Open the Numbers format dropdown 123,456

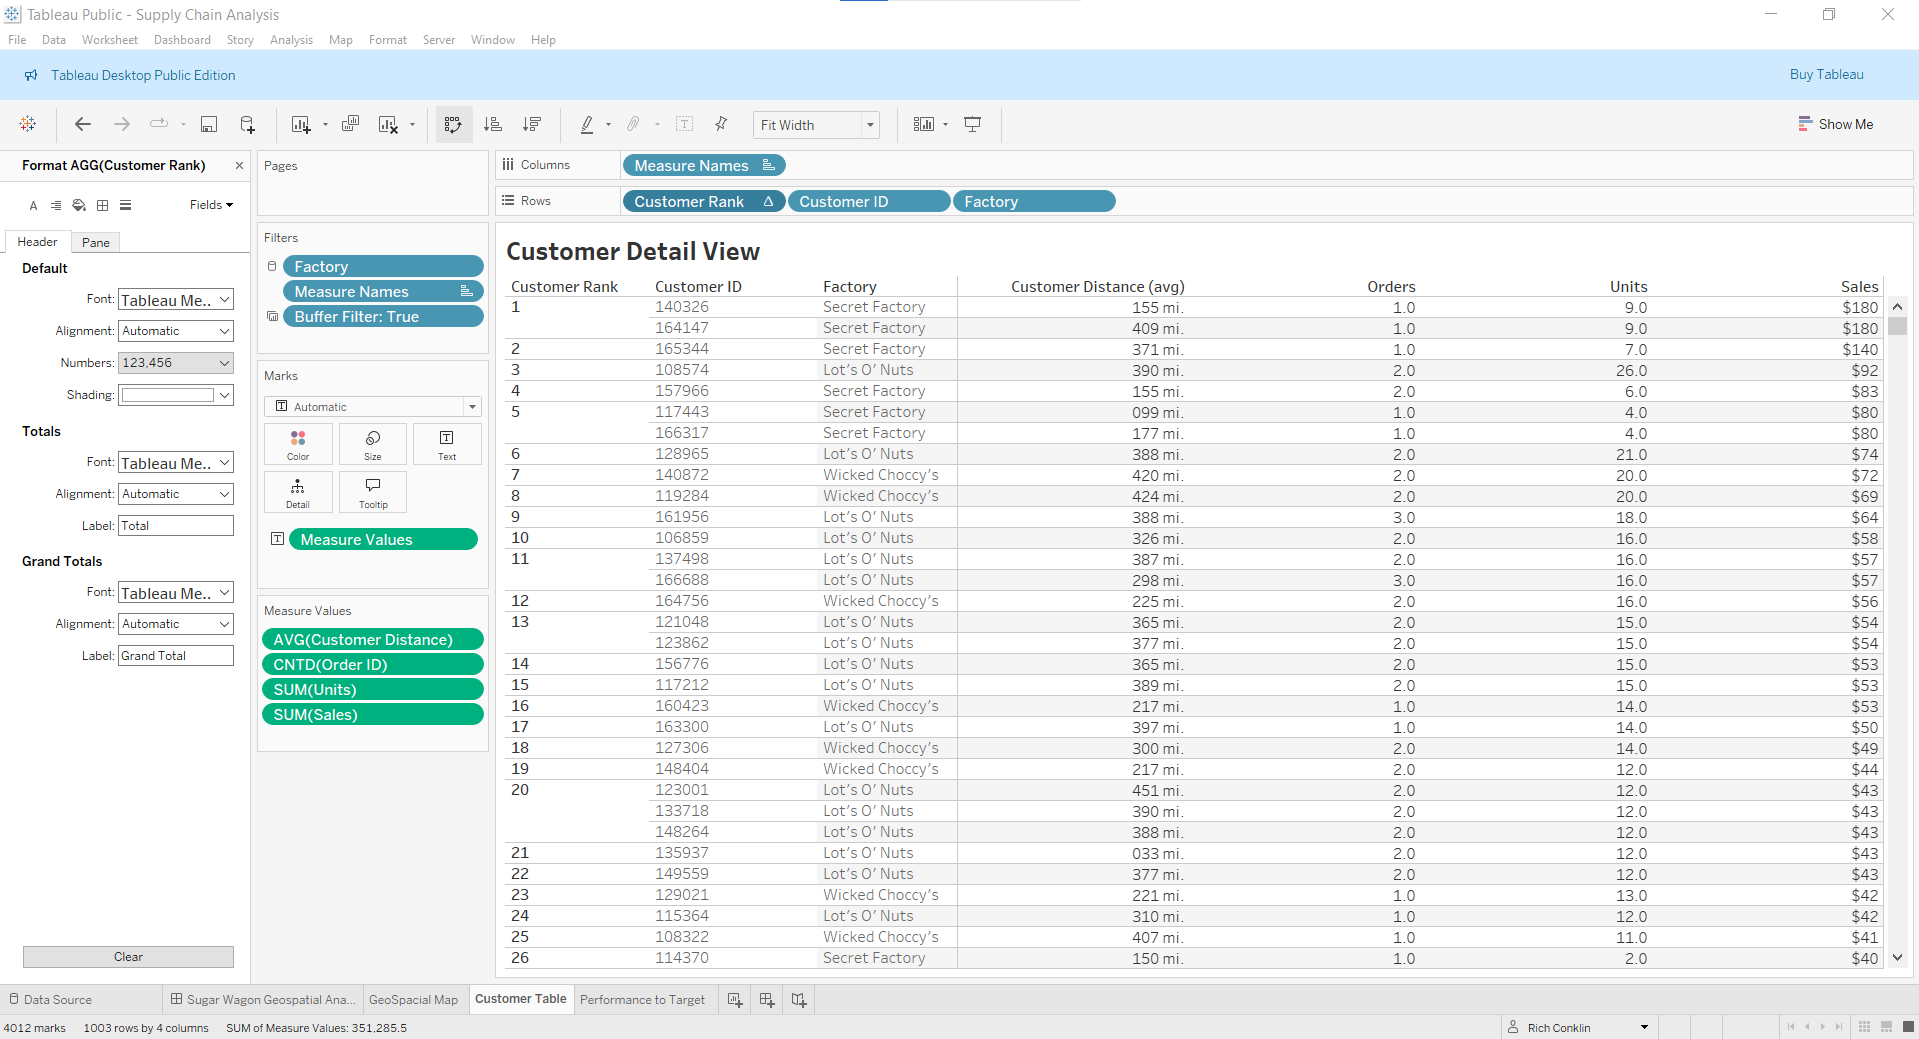point(176,363)
